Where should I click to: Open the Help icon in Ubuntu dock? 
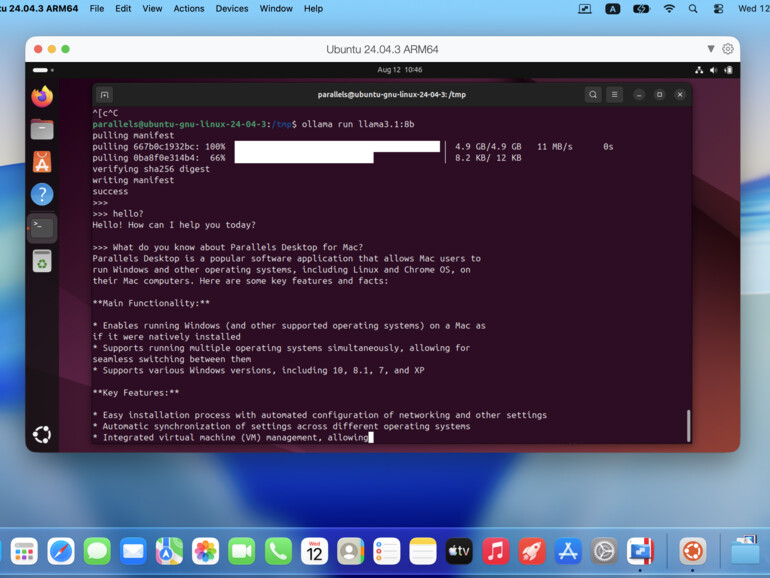point(42,194)
